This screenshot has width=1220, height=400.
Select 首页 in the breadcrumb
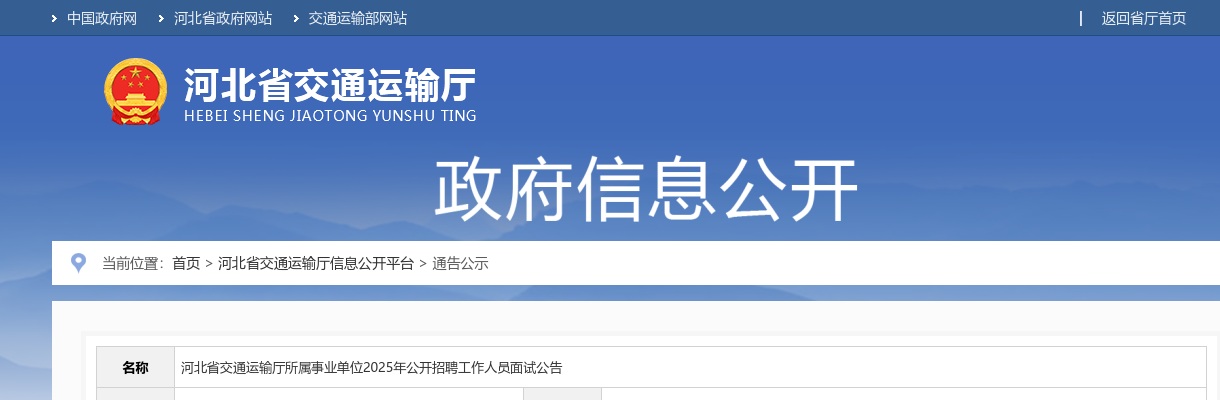186,264
